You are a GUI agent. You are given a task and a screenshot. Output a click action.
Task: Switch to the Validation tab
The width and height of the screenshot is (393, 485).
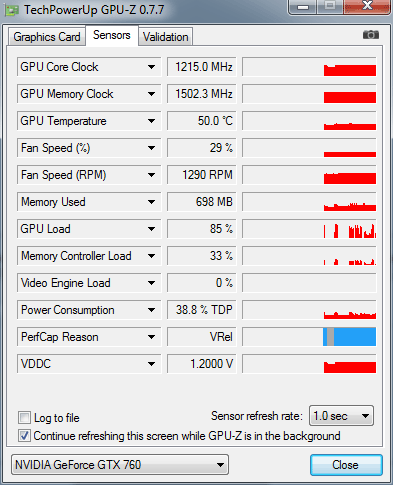(166, 37)
